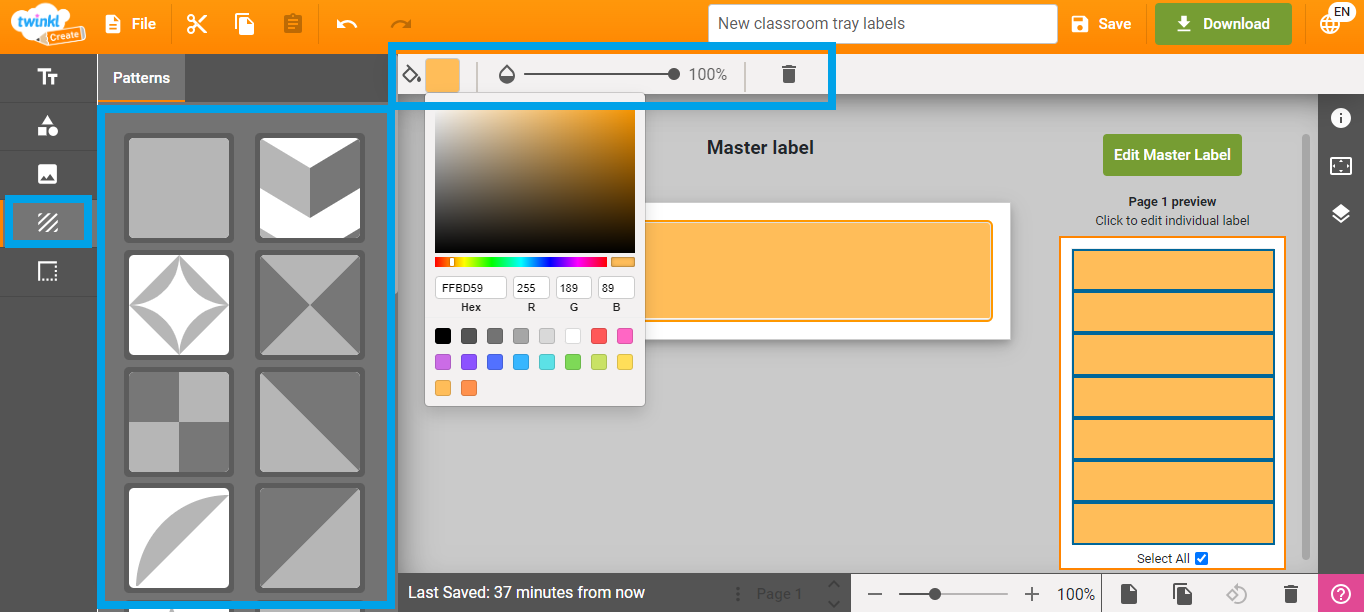Click the rotate page icon in bottom bar

(x=1237, y=594)
